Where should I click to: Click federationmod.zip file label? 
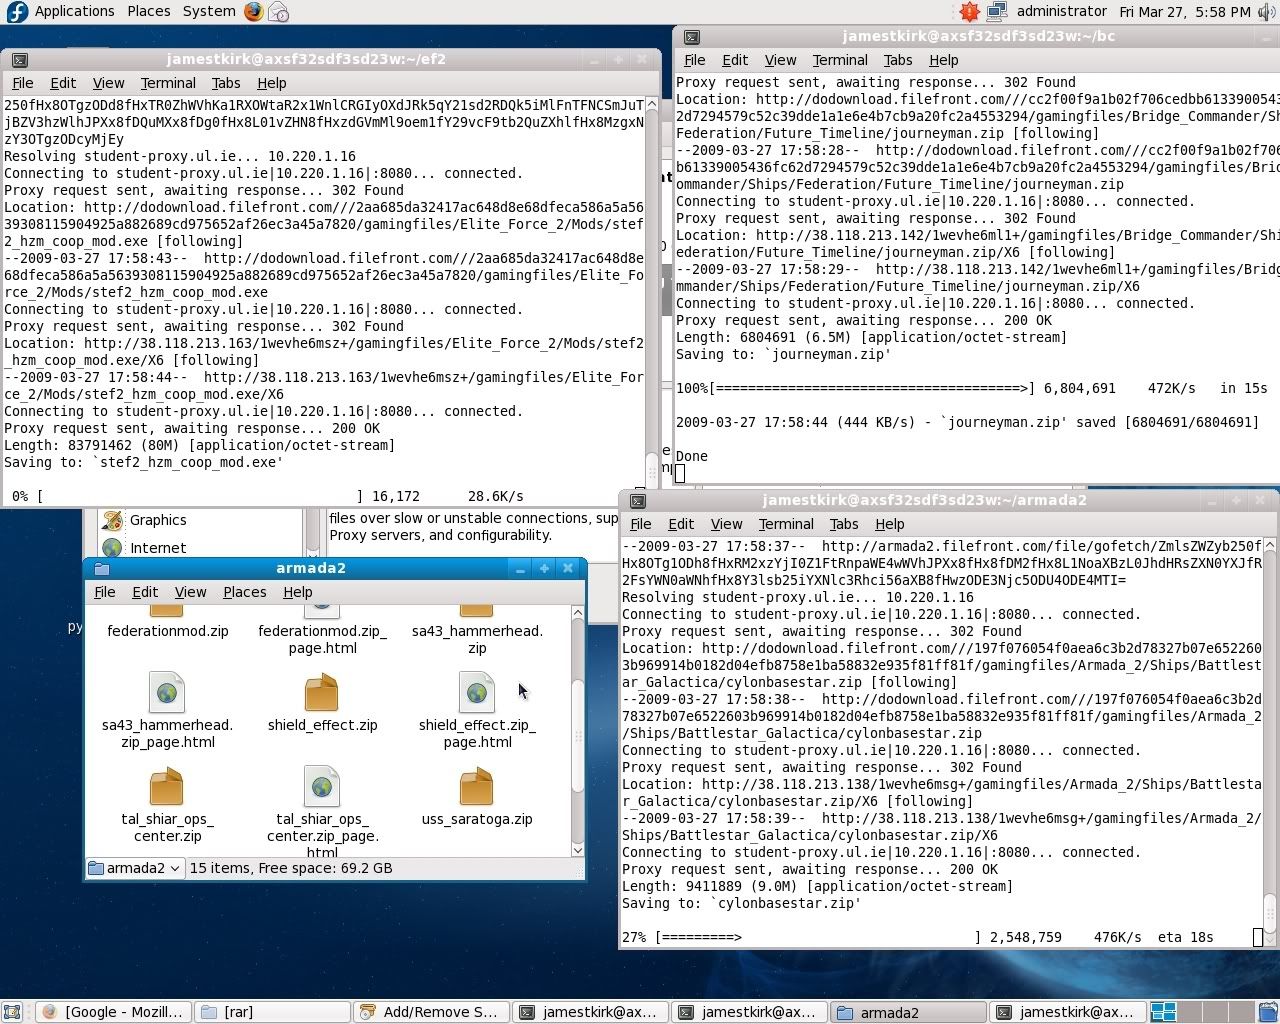pos(167,631)
